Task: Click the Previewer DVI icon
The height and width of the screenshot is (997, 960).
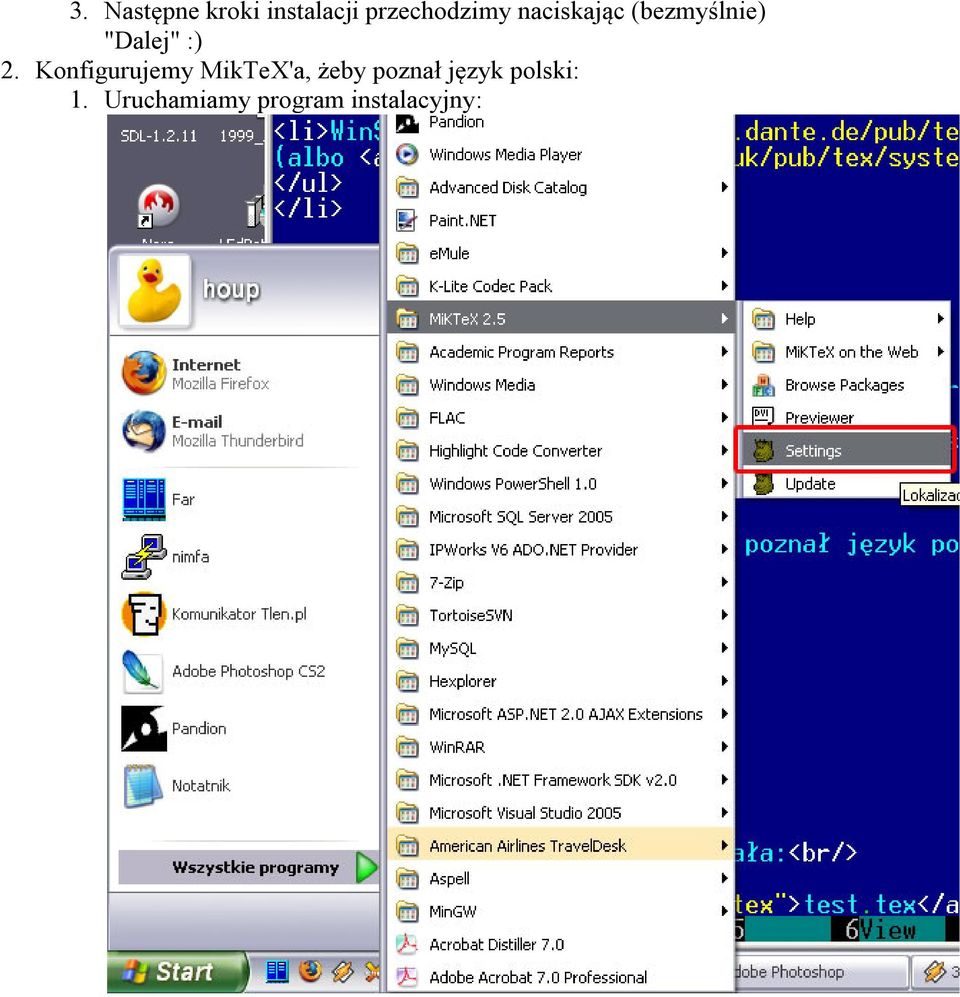Action: click(763, 416)
